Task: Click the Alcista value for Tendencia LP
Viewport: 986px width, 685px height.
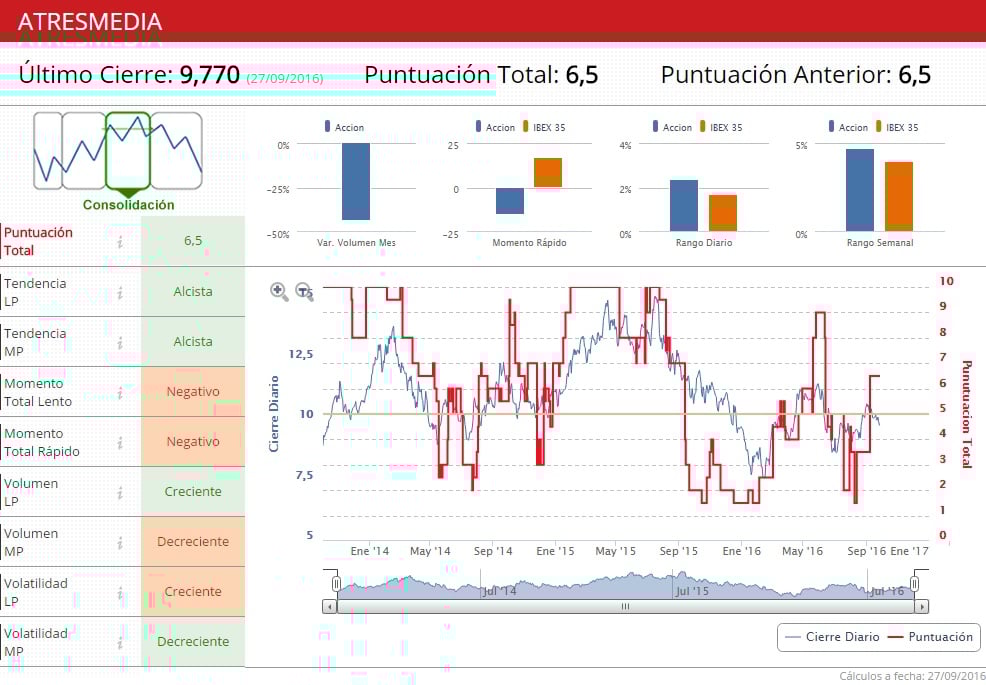Action: [x=193, y=292]
